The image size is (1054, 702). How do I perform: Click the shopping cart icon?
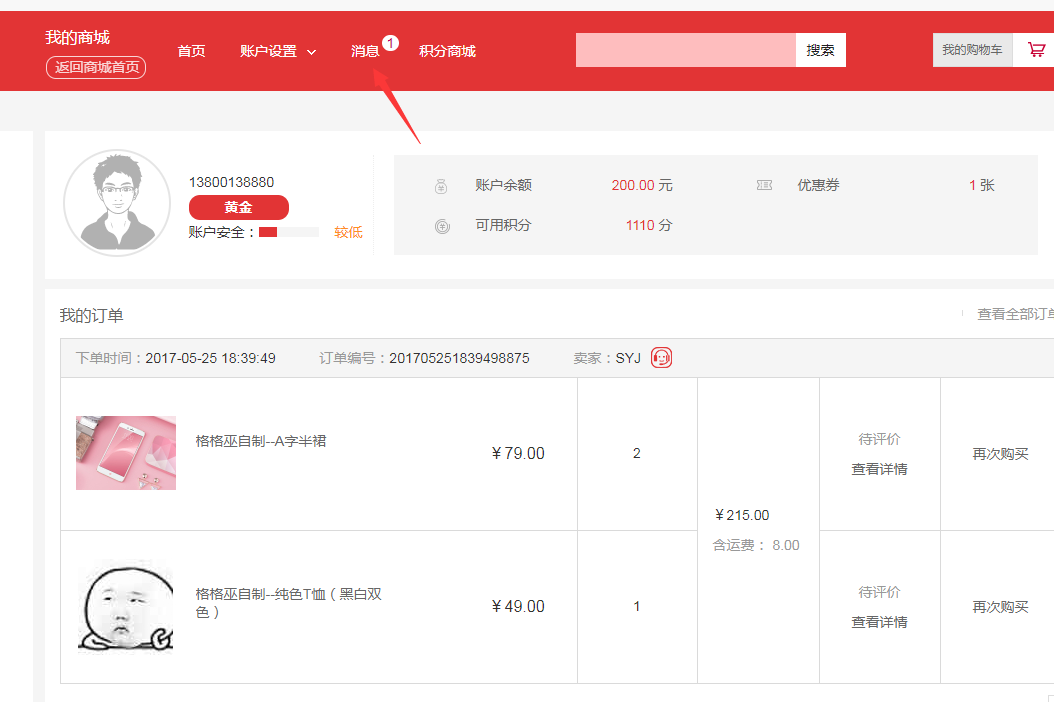tap(1036, 50)
